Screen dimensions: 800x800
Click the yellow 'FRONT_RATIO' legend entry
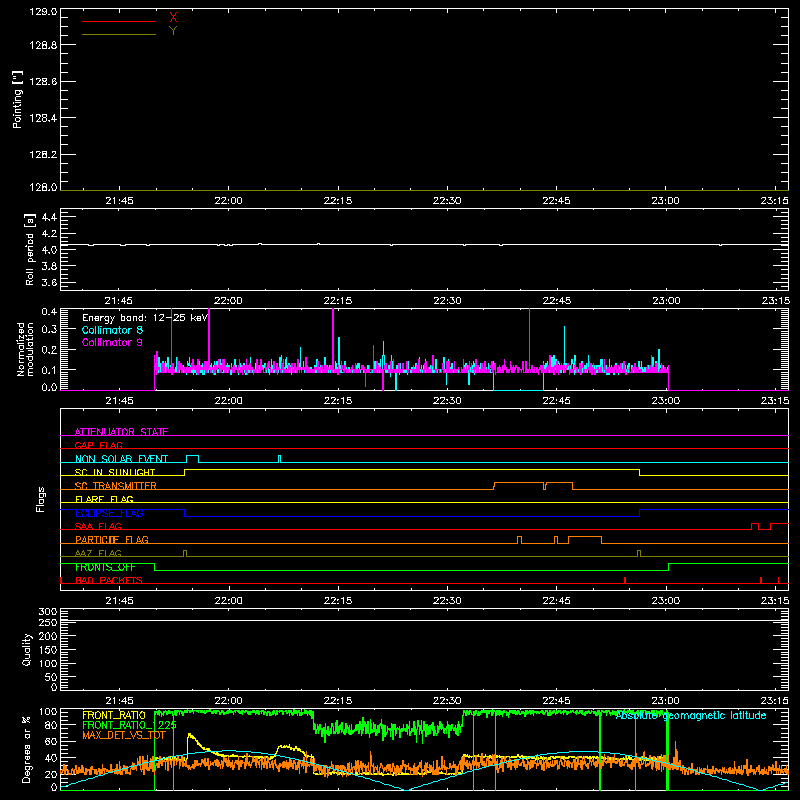(x=114, y=715)
